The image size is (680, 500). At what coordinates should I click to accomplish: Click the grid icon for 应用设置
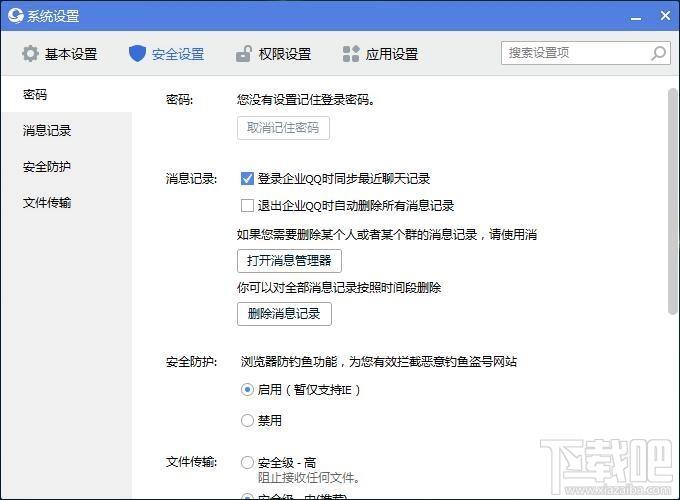click(351, 54)
